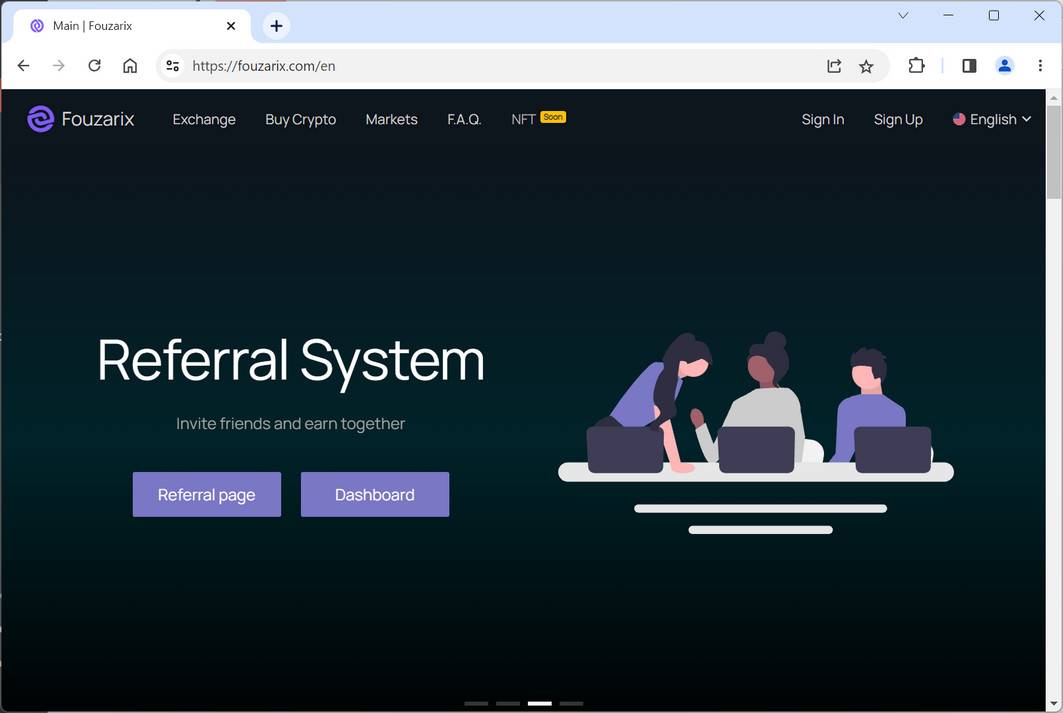This screenshot has width=1063, height=713.
Task: Select the fourth carousel indicator dot
Action: click(571, 703)
